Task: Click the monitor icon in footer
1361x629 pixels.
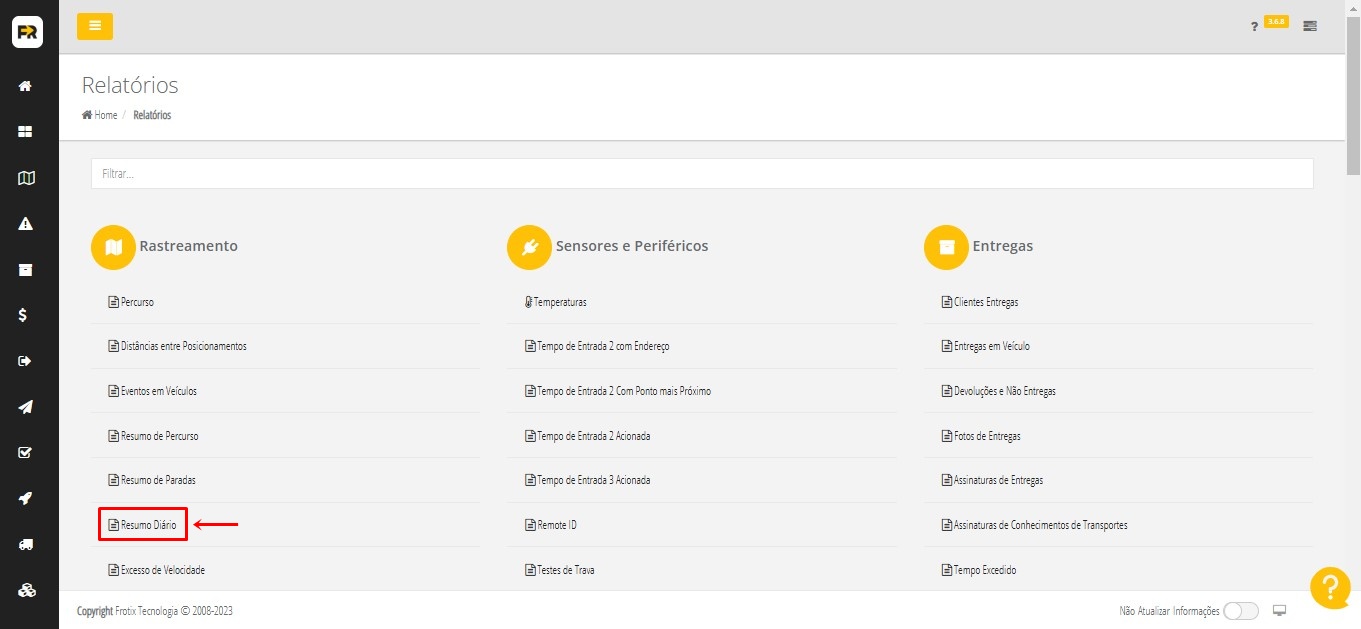Action: [x=1279, y=611]
